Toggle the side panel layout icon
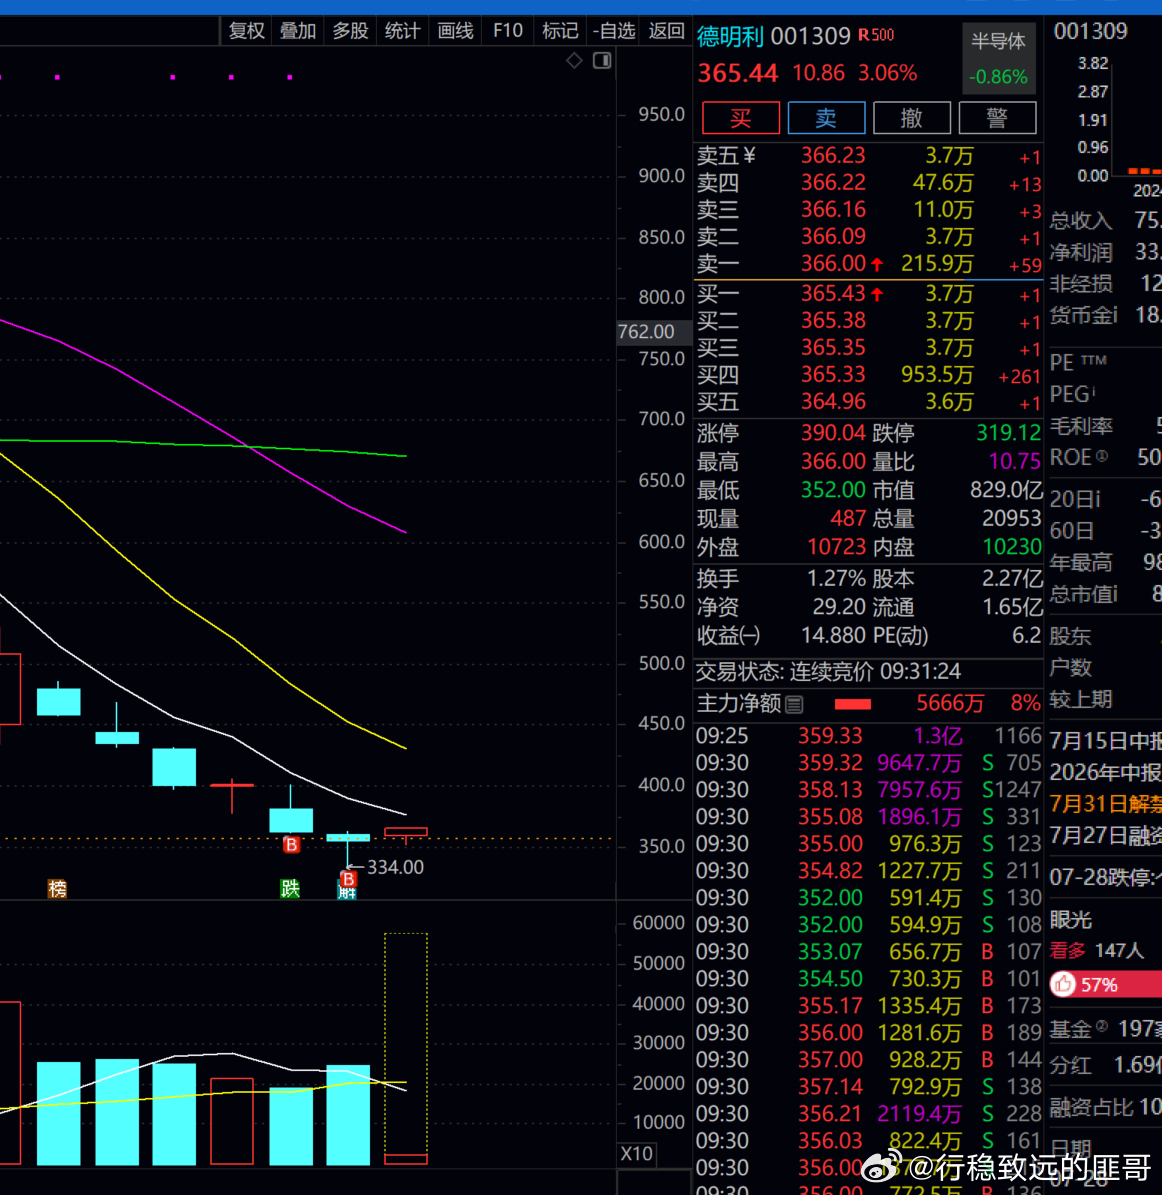Viewport: 1162px width, 1195px height. point(602,60)
